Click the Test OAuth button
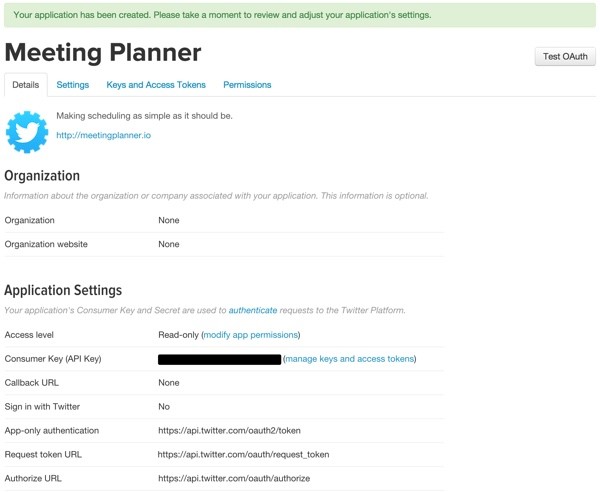The width and height of the screenshot is (600, 493). click(x=565, y=57)
